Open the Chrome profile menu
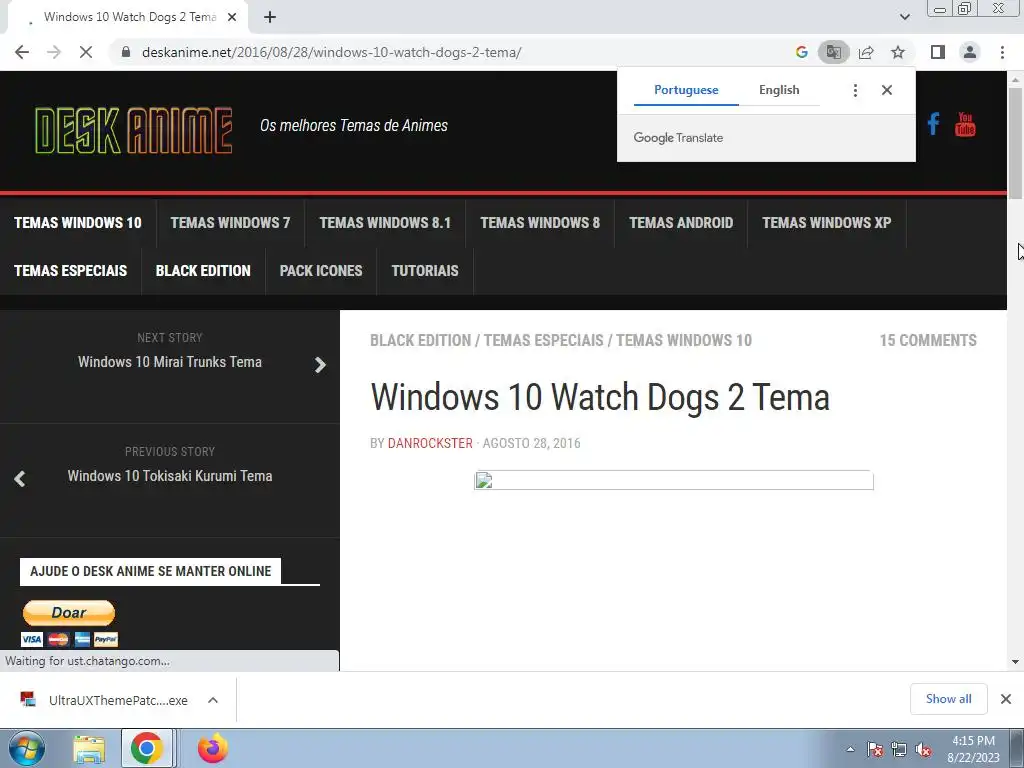 [x=970, y=52]
